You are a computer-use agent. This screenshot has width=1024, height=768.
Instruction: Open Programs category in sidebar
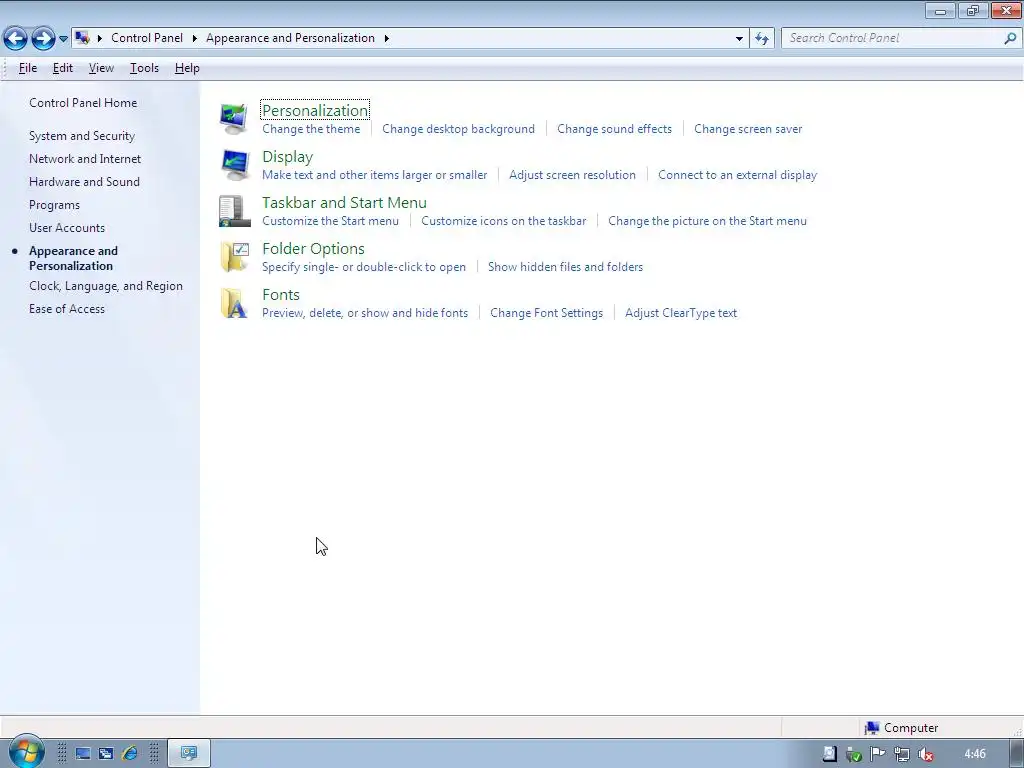(54, 205)
